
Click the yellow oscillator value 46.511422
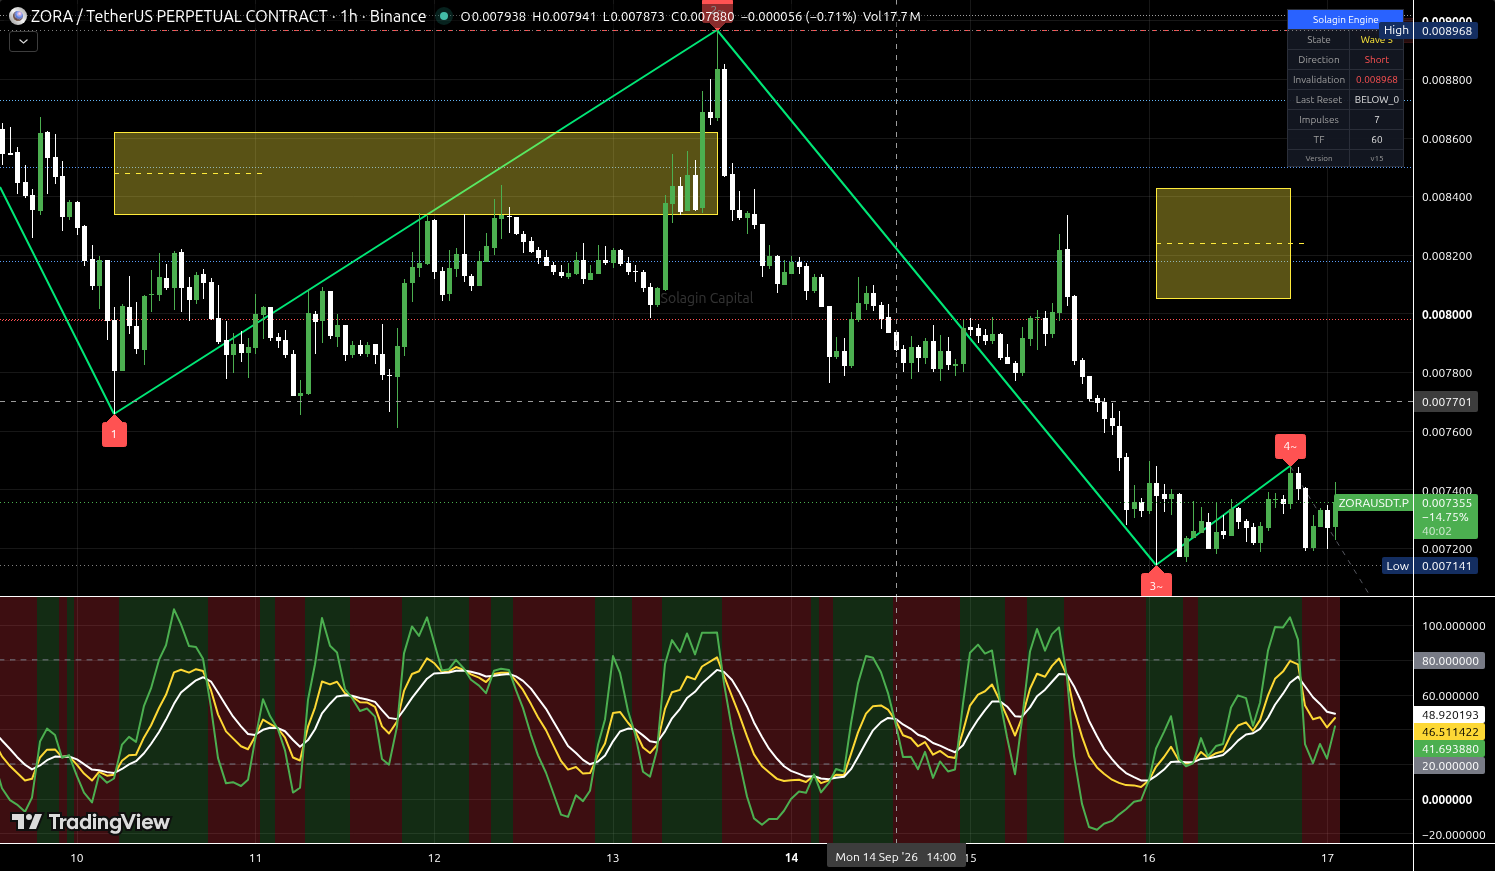(x=1450, y=732)
